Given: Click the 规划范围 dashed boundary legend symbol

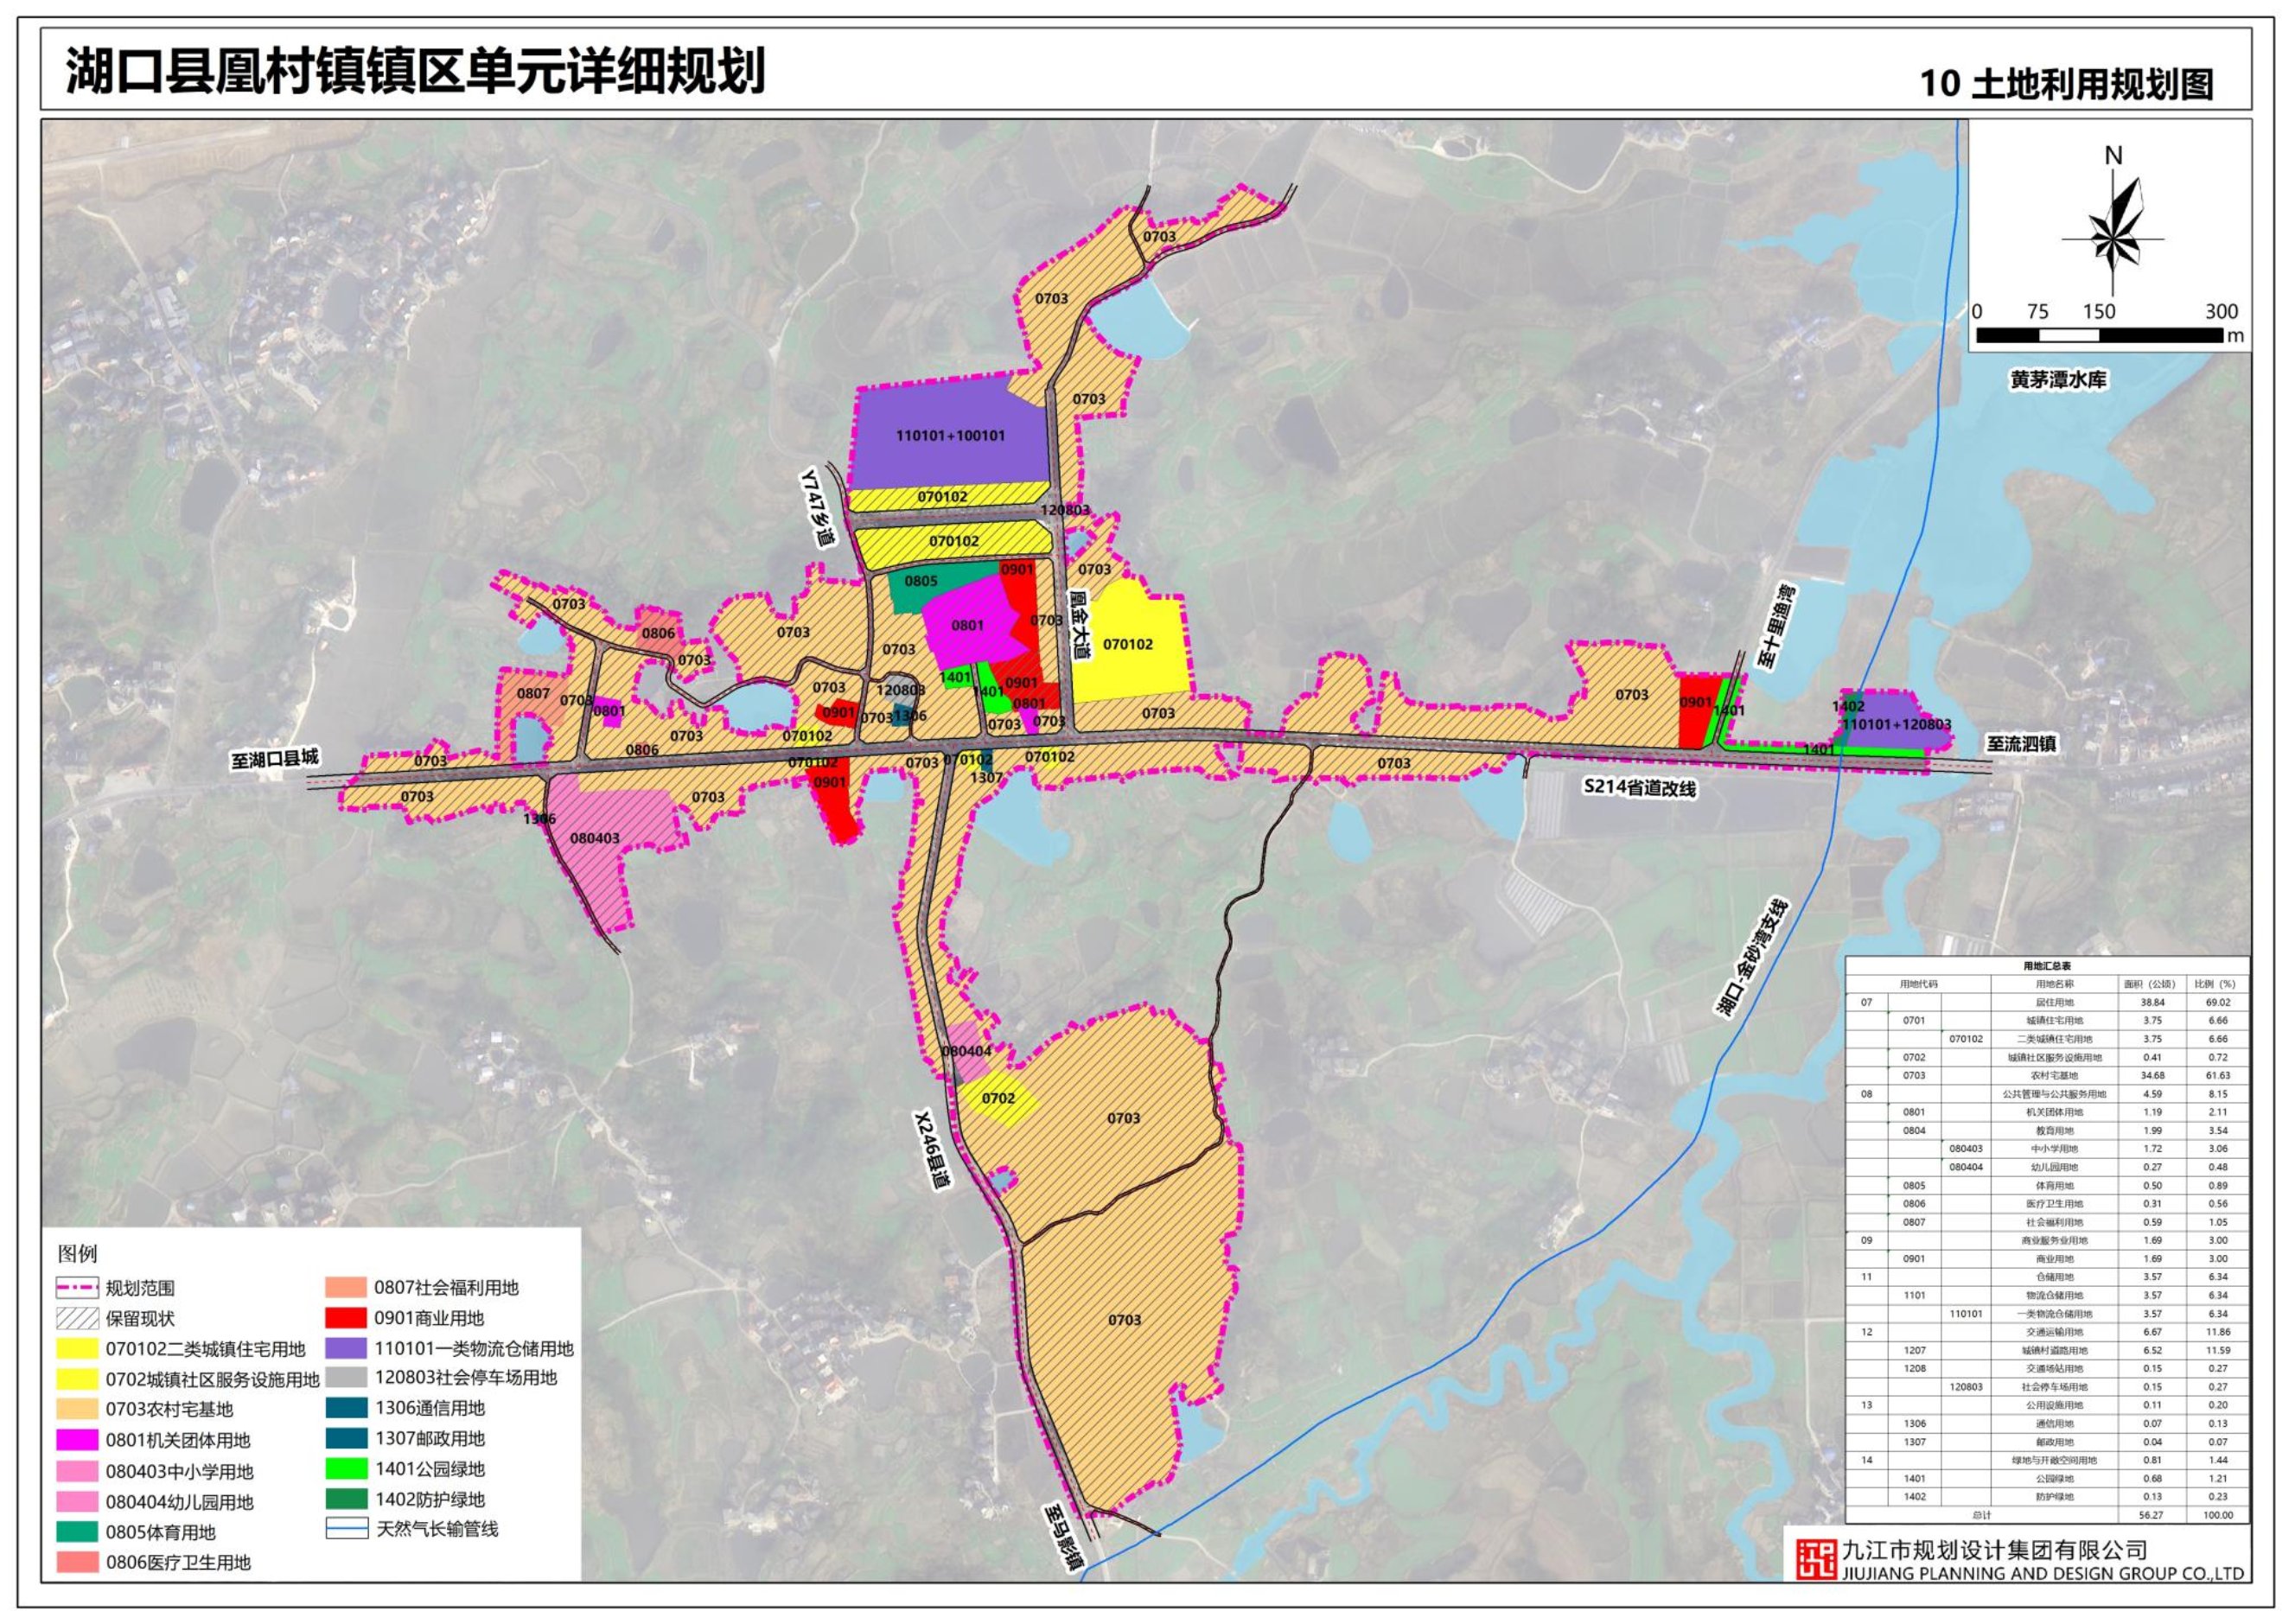Looking at the screenshot, I should tap(78, 1288).
